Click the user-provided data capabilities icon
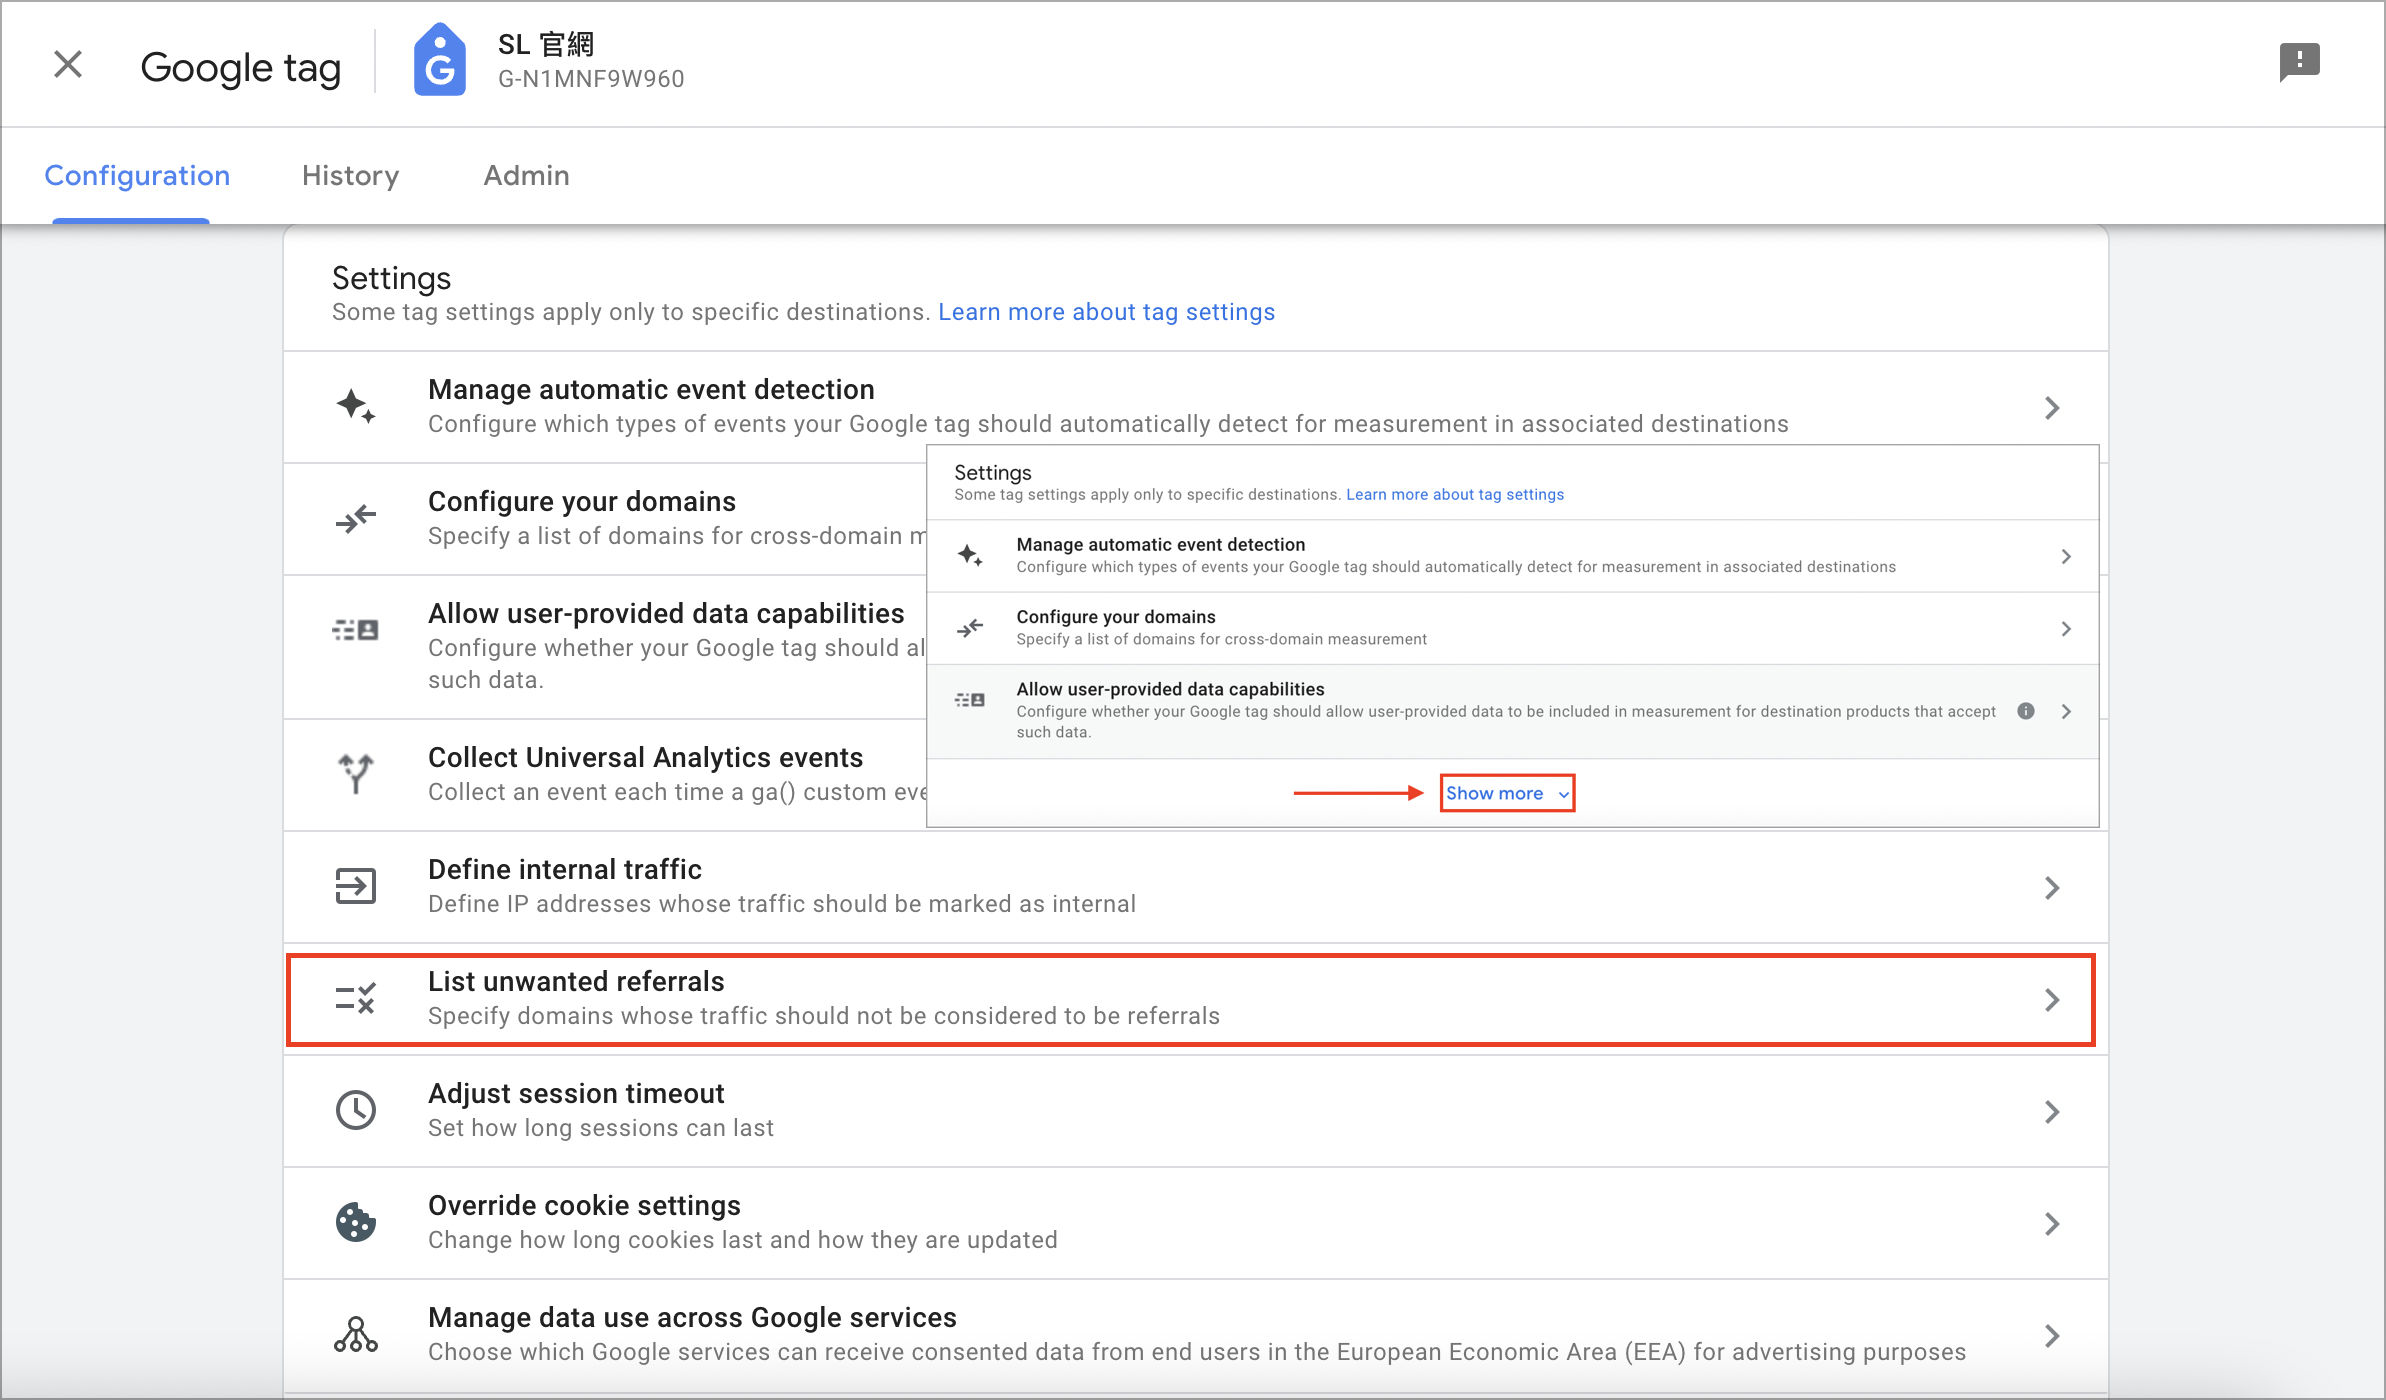 pos(356,630)
